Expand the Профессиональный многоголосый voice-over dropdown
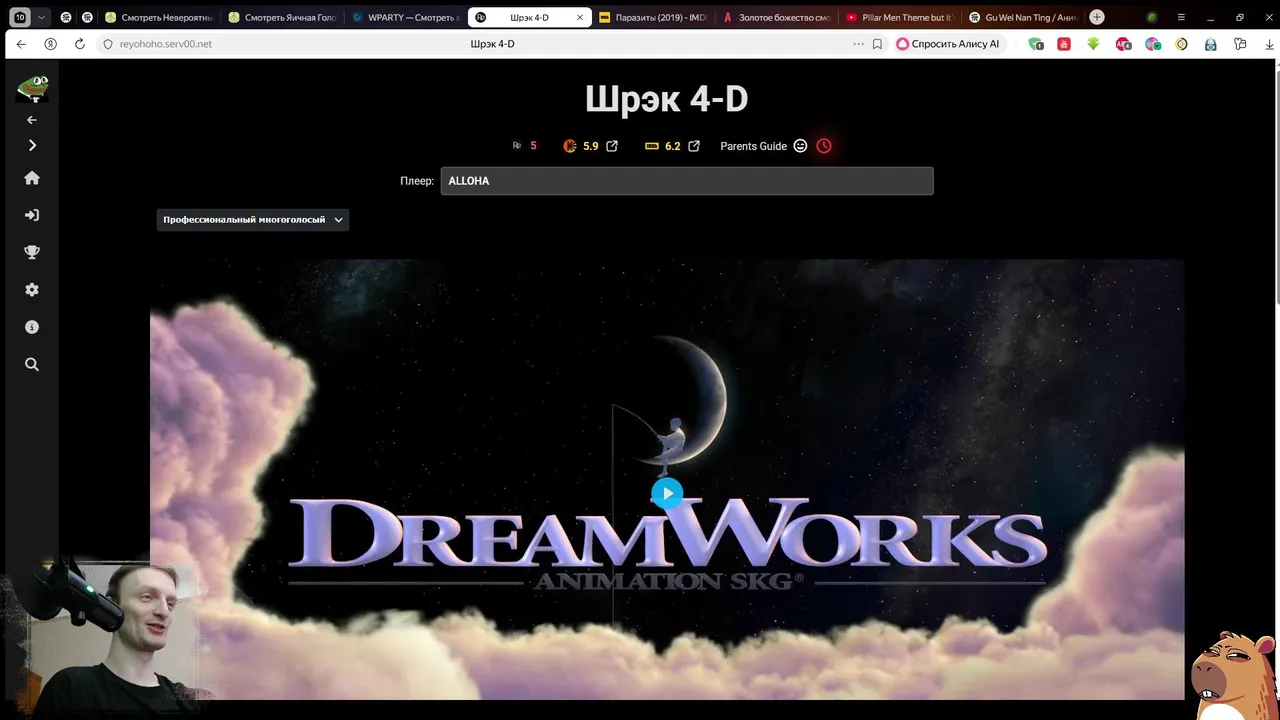 click(252, 220)
